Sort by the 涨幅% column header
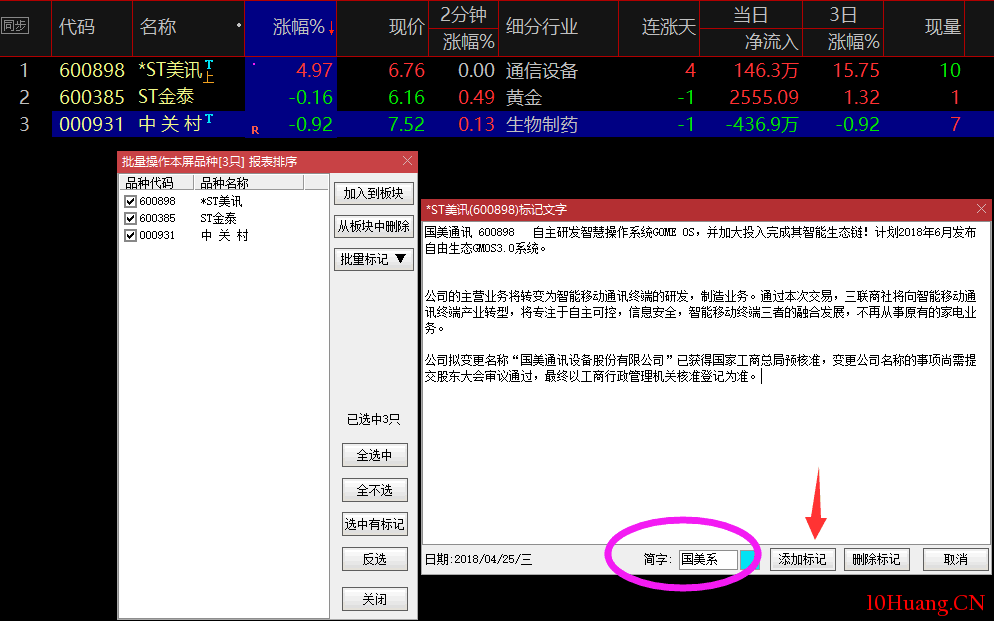Viewport: 994px width, 621px height. coord(291,27)
